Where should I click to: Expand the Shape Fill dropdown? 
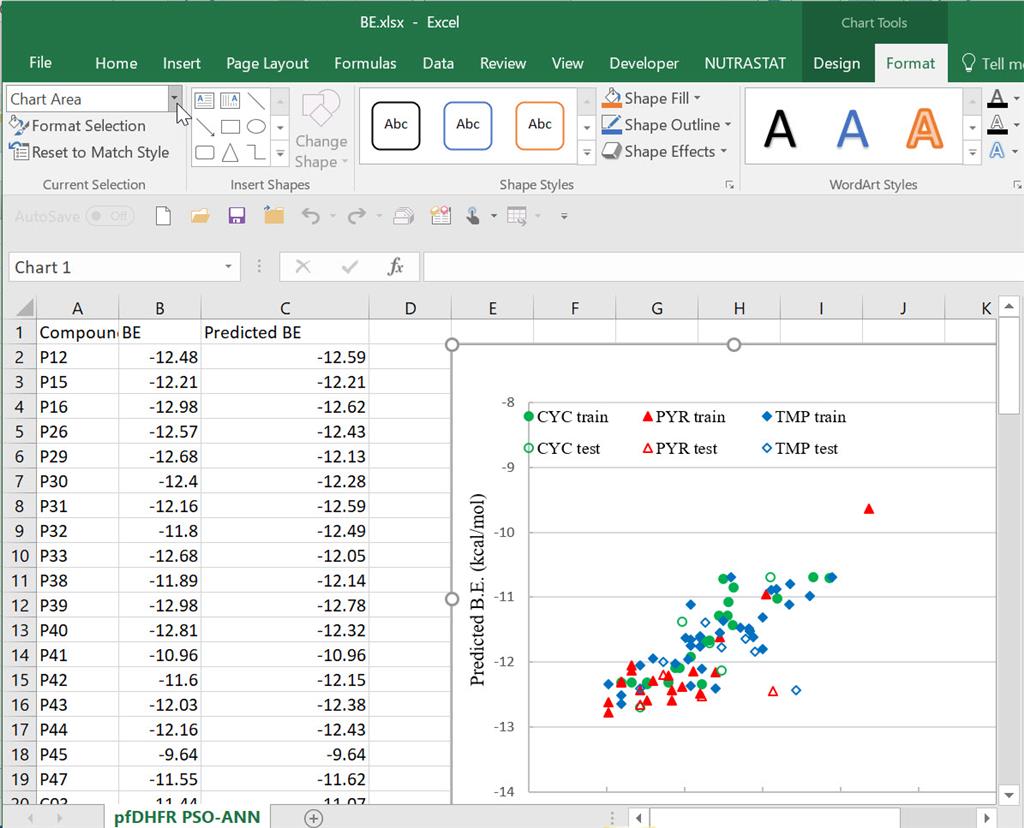[697, 98]
